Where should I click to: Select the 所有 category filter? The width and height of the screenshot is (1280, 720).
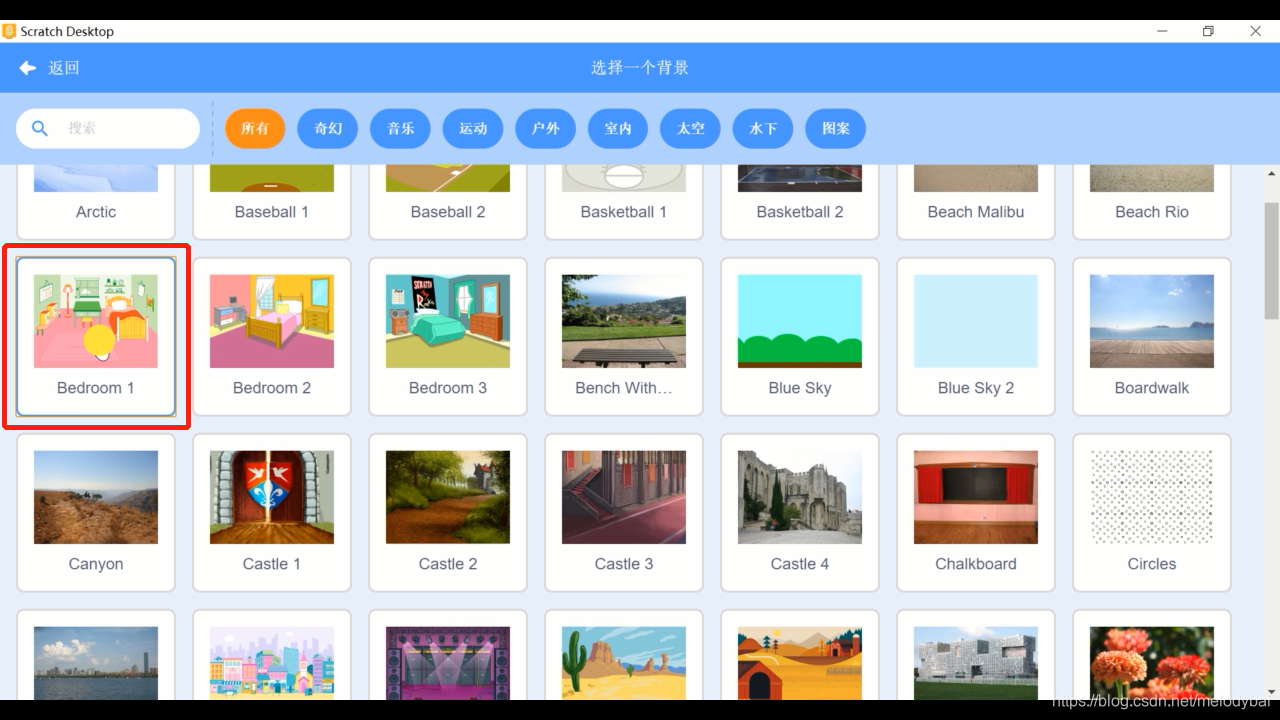point(255,128)
